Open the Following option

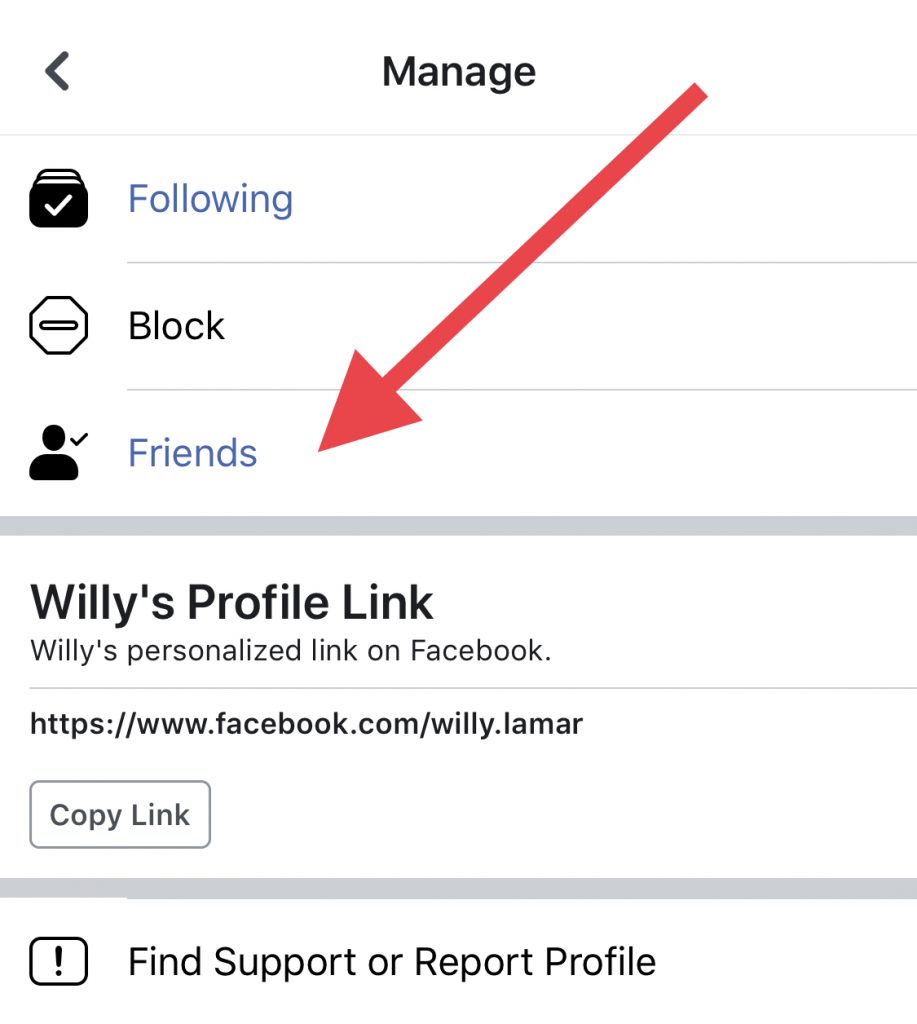tap(210, 198)
